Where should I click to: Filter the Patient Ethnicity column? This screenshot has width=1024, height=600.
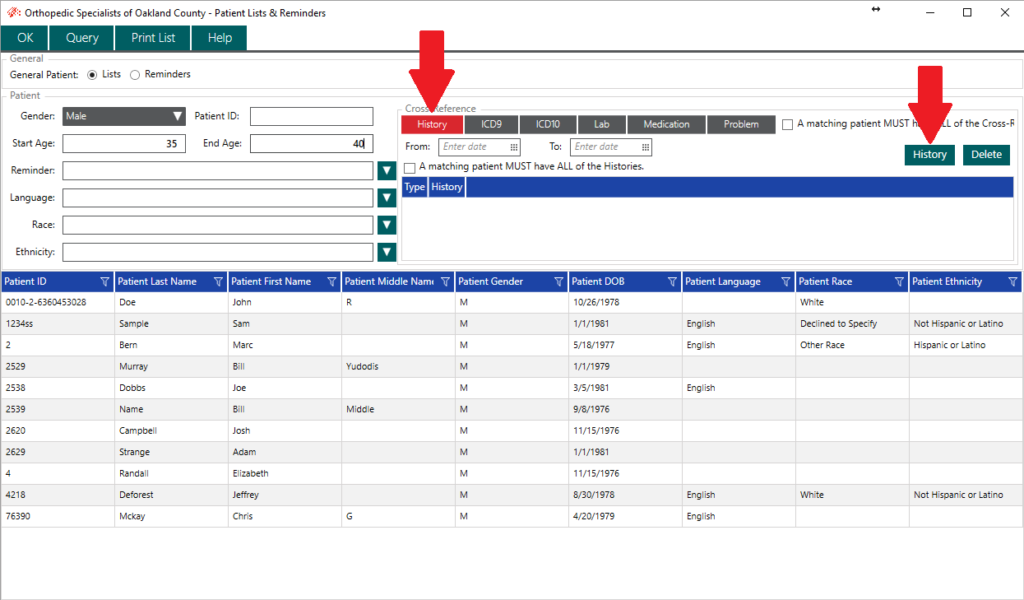coord(1012,281)
